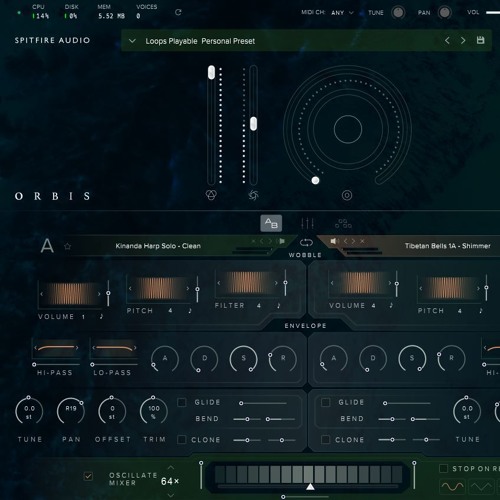The height and width of the screenshot is (500, 500).
Task: Click the loop link icon above WOBBLE
Action: (x=306, y=243)
